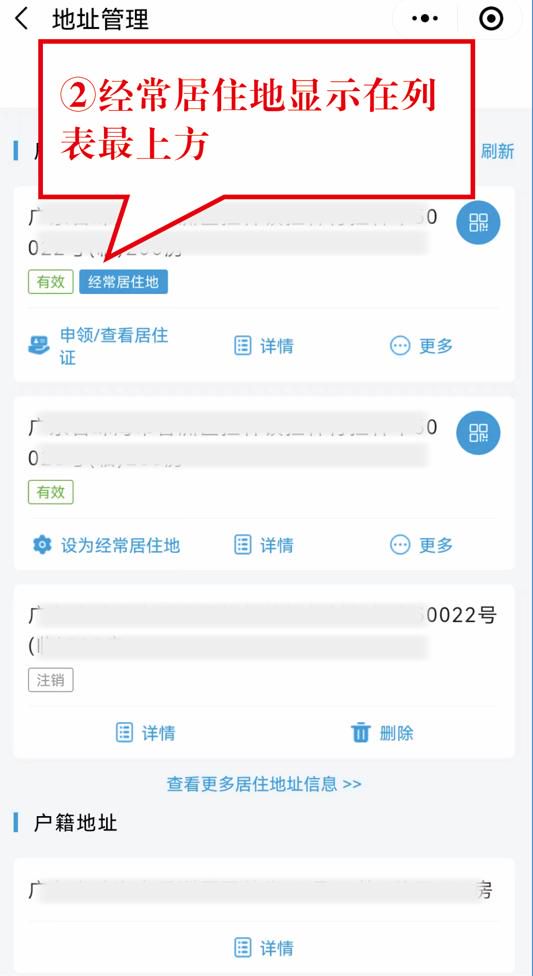
Task: View 详情 of the second address
Action: point(263,545)
